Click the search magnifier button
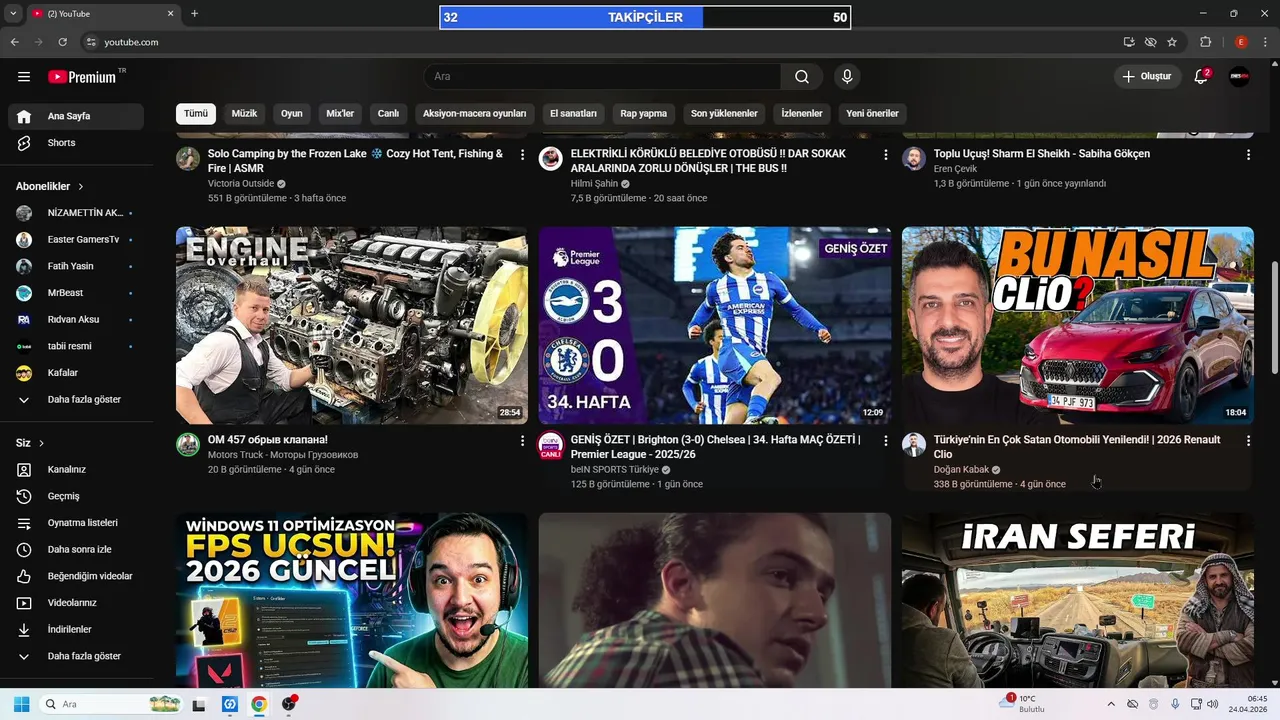The width and height of the screenshot is (1280, 720). [802, 77]
